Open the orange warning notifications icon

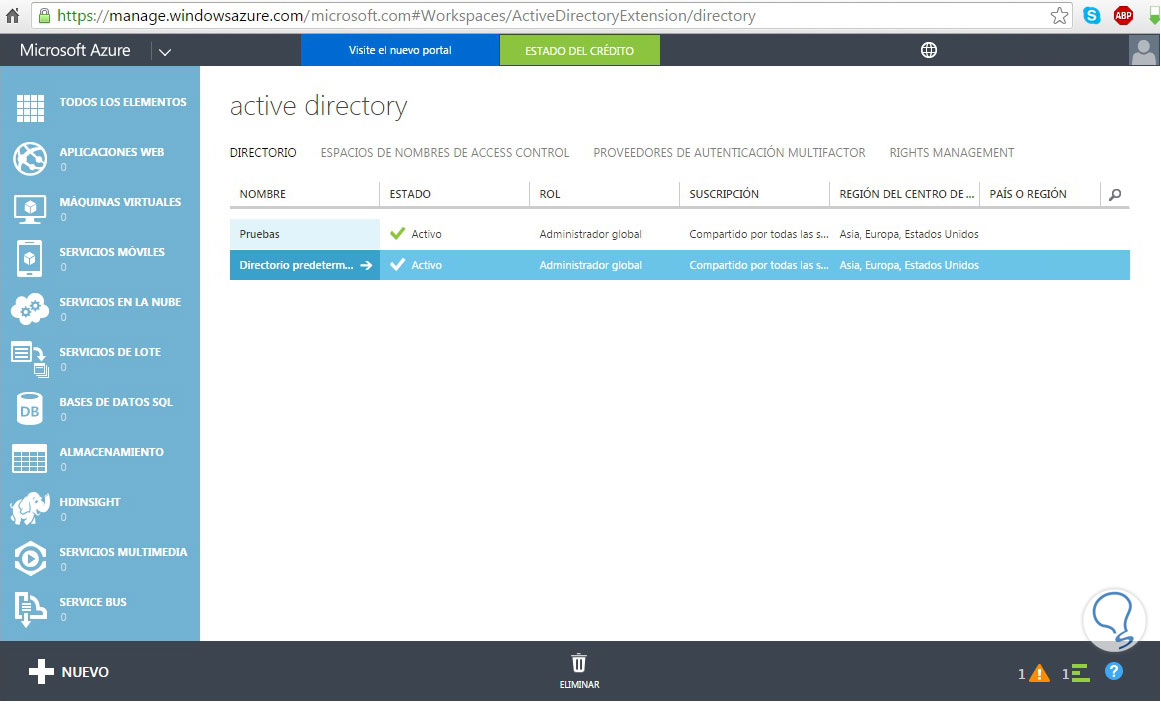1039,673
